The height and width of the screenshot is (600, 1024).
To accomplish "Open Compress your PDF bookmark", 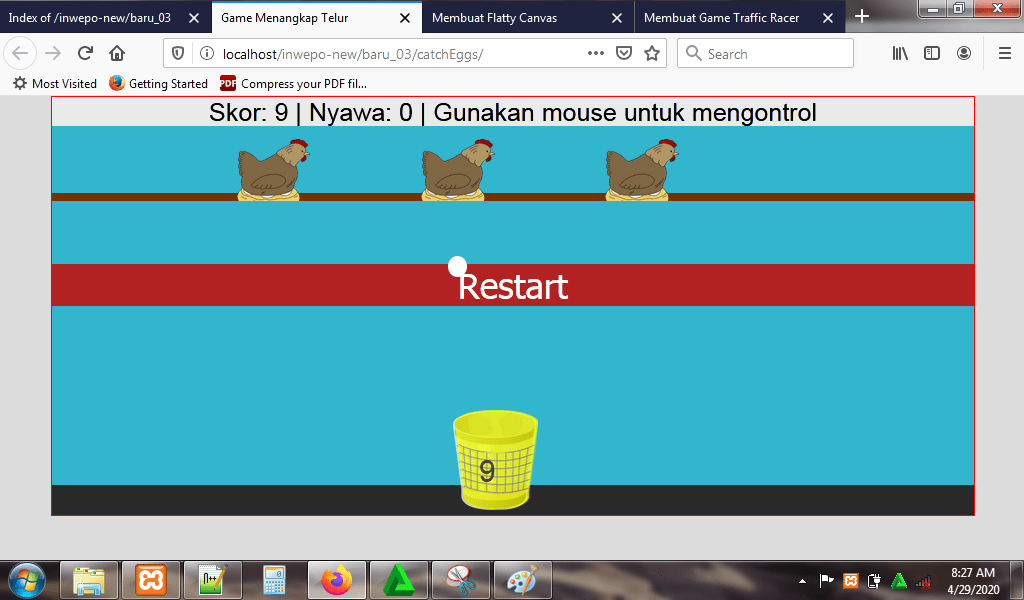I will point(293,84).
